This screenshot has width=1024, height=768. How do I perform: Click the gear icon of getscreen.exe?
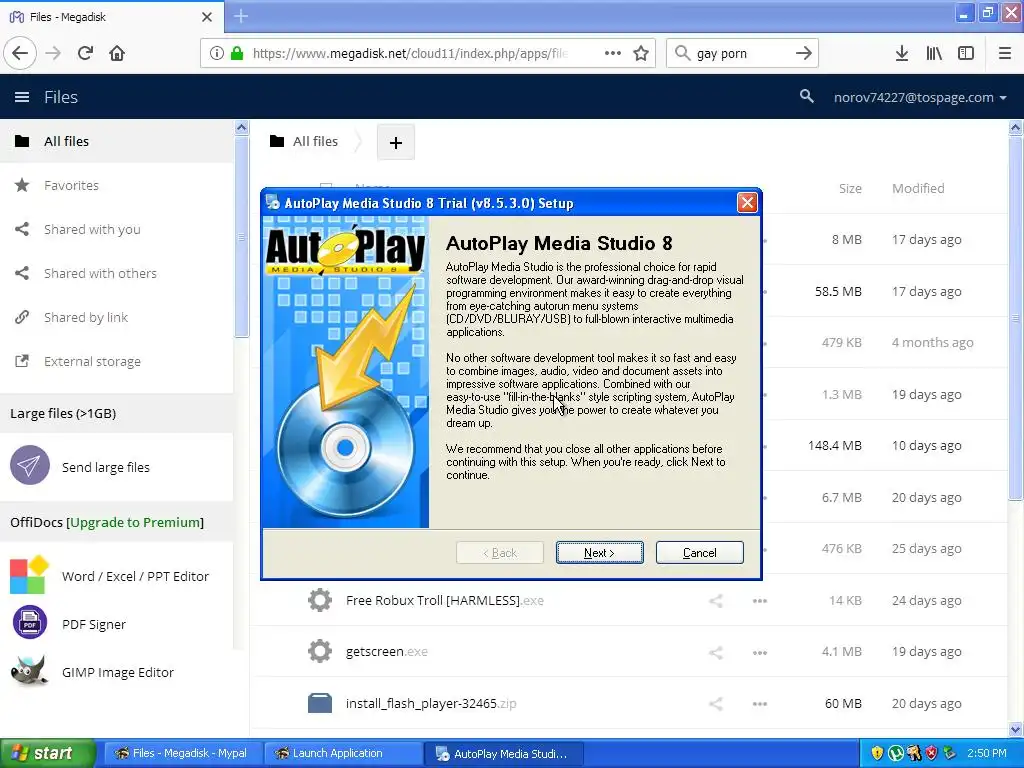[x=320, y=652]
